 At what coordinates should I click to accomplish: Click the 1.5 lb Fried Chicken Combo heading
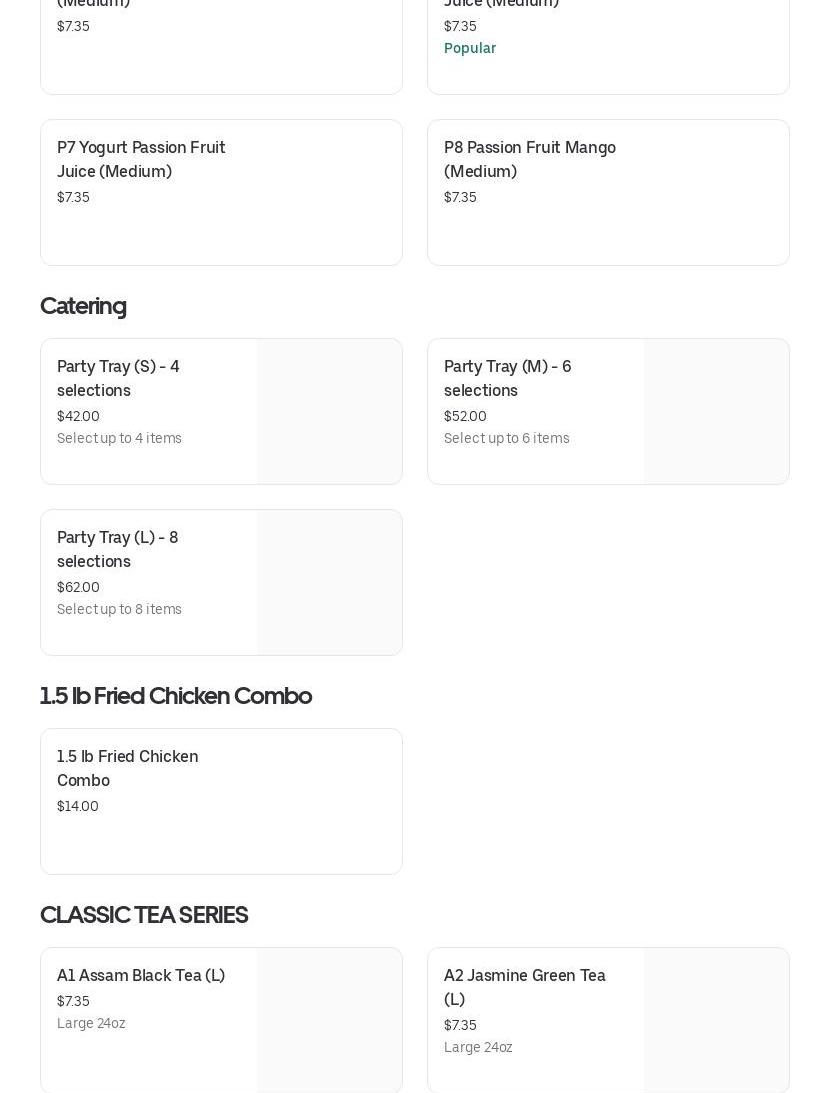[x=176, y=696]
